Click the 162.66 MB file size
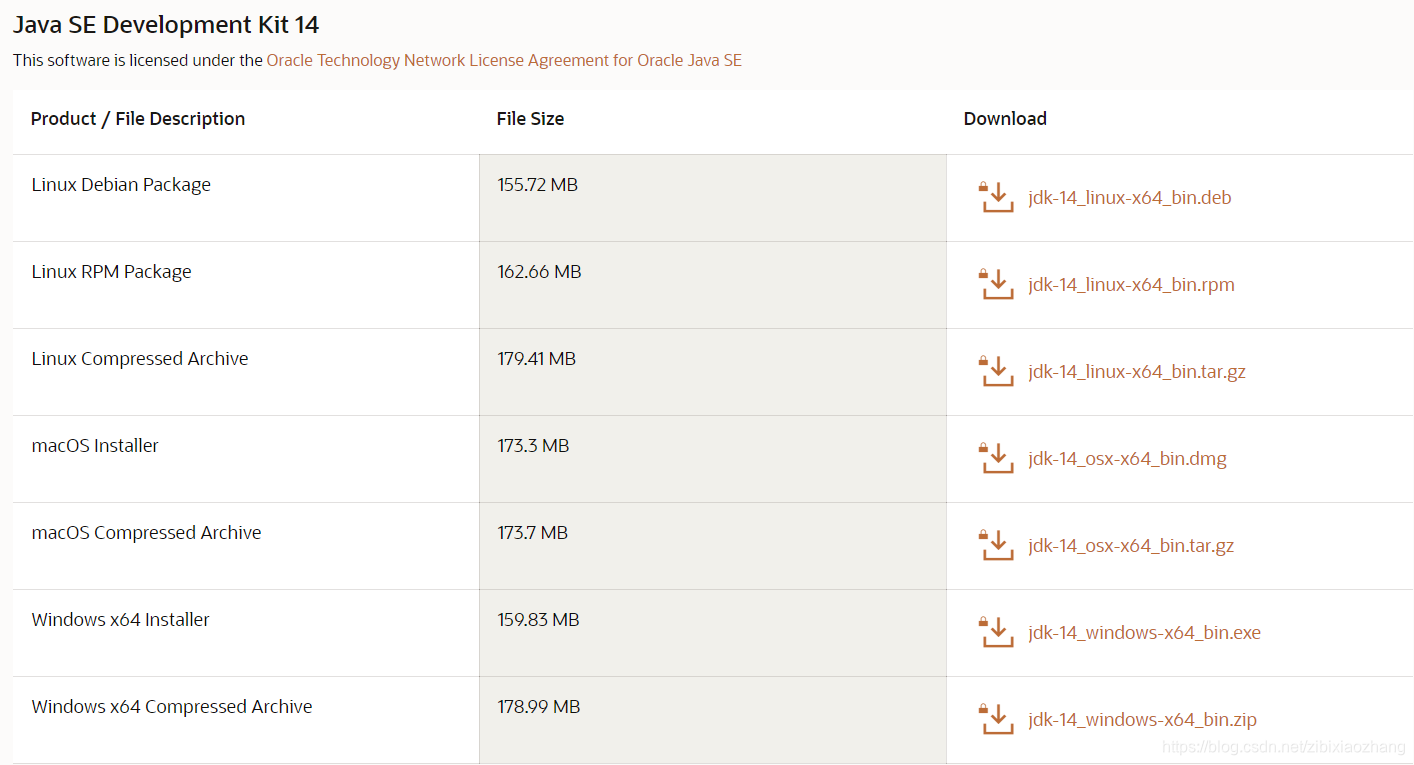Viewport: 1414px width, 765px height. click(539, 272)
